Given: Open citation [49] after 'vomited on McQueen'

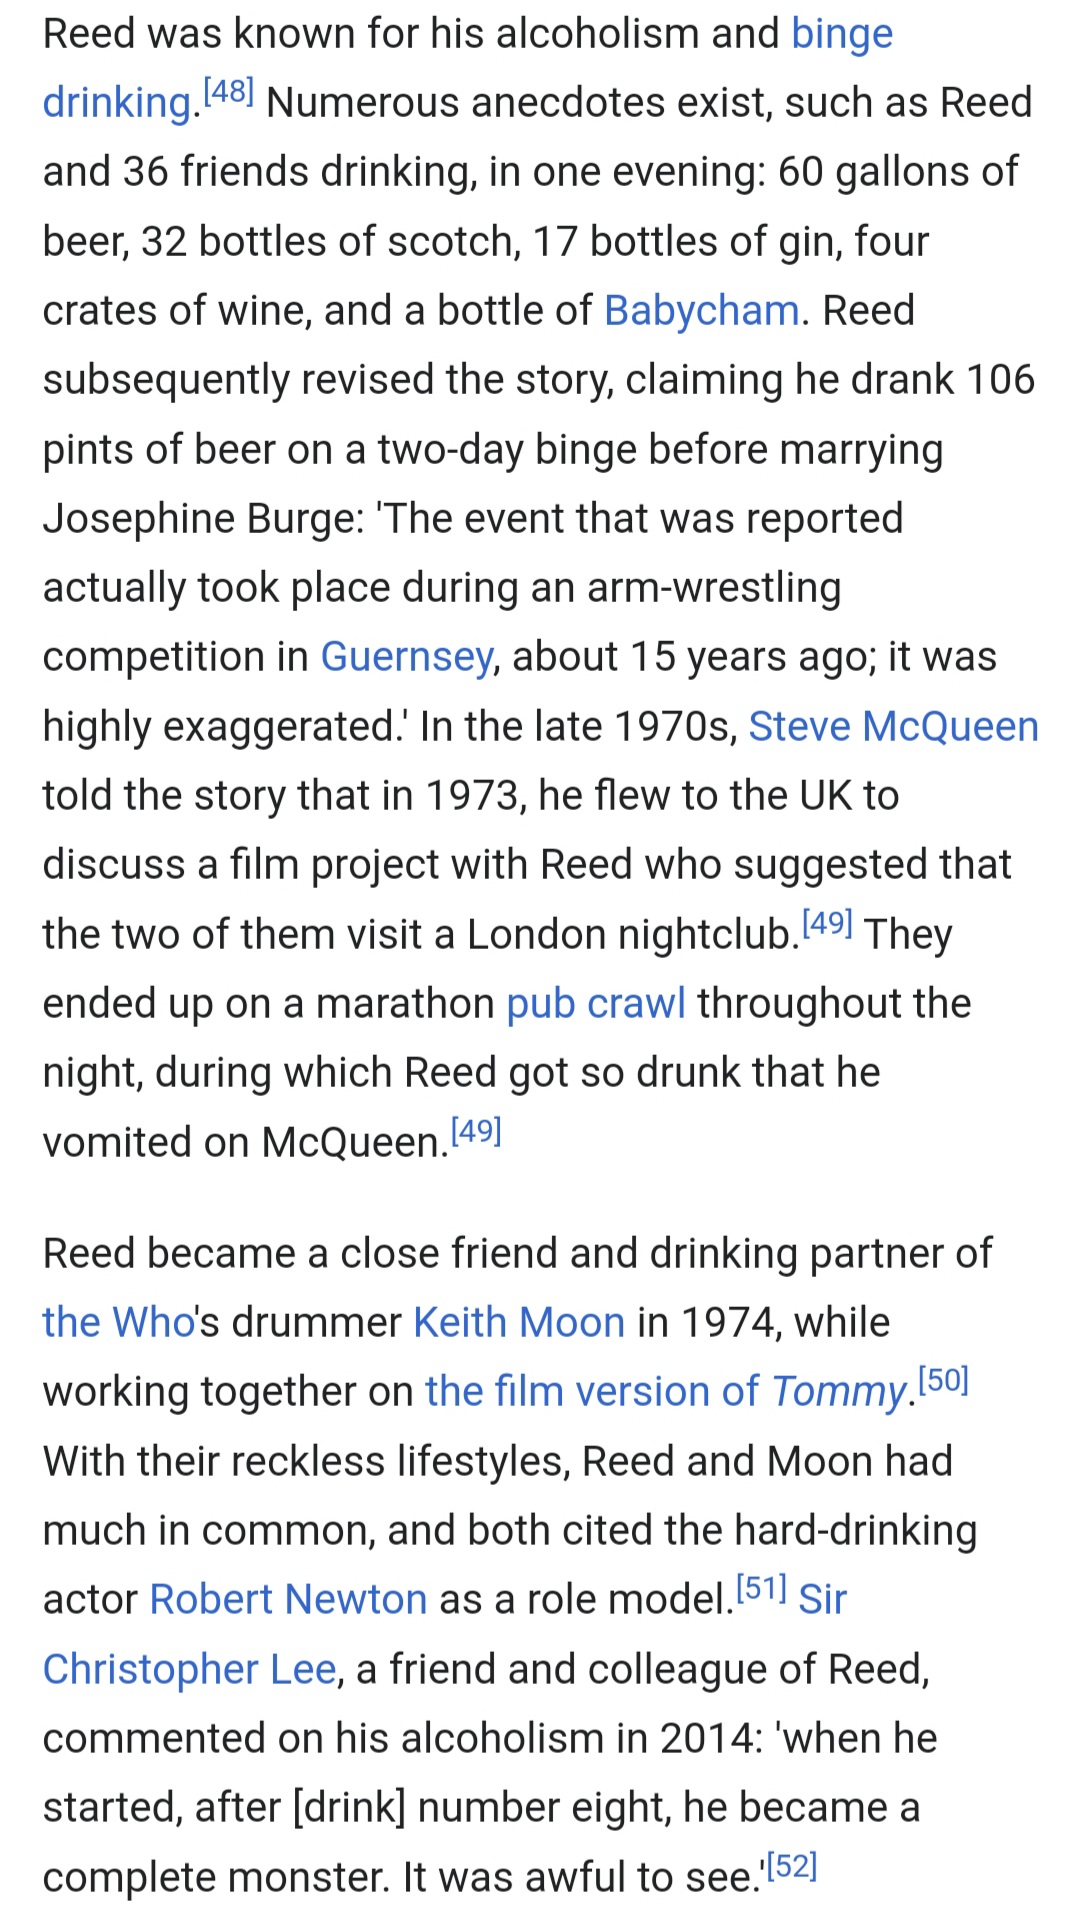Looking at the screenshot, I should [x=476, y=1130].
